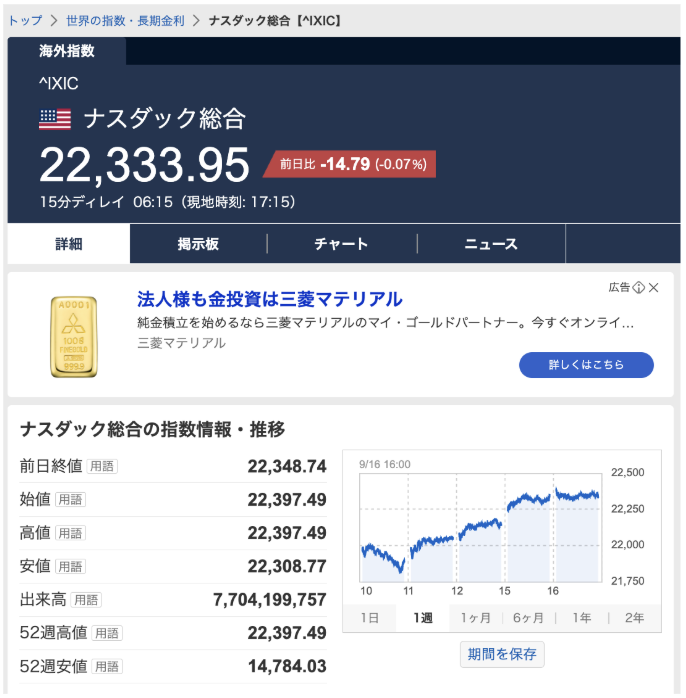Switch chart range to 1年
686x698 pixels.
[x=581, y=618]
